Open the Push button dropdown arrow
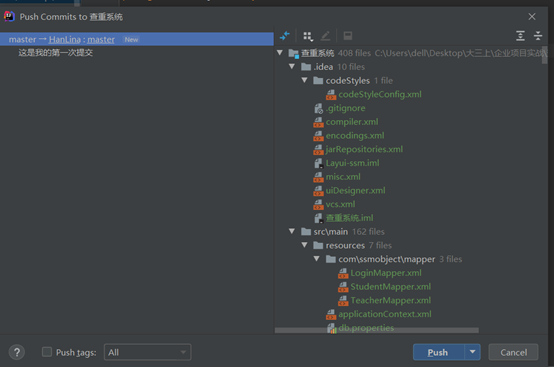The height and width of the screenshot is (367, 554). click(x=472, y=352)
